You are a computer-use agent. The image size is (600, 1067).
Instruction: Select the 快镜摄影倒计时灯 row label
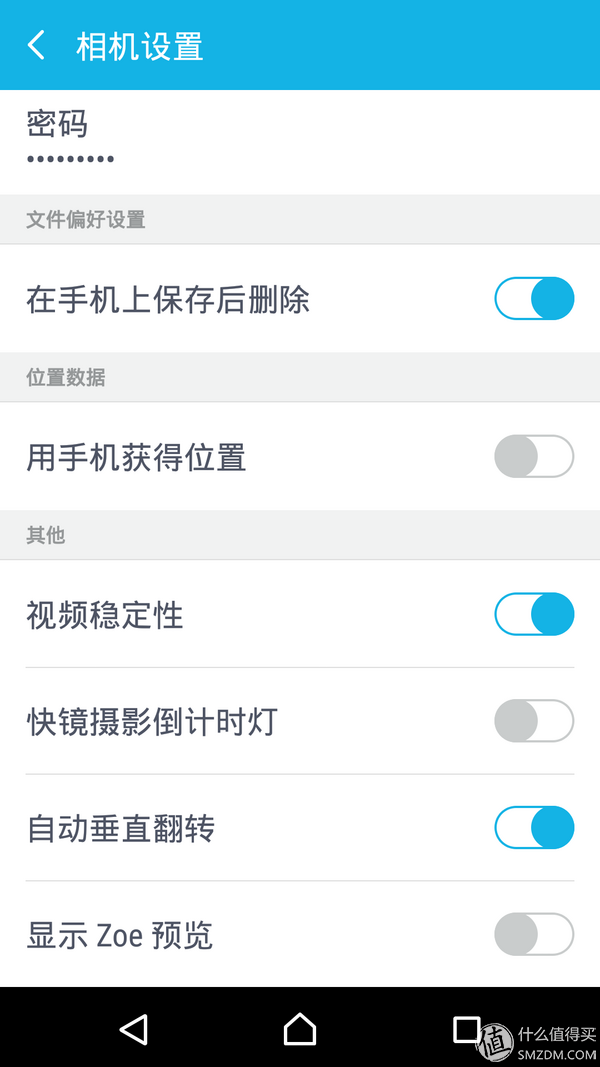point(152,722)
